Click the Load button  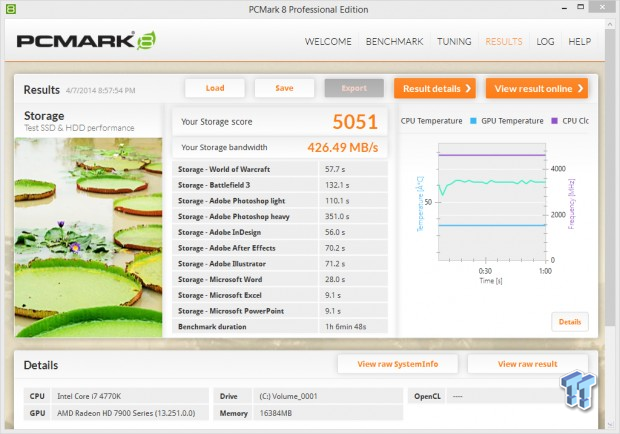pyautogui.click(x=215, y=88)
